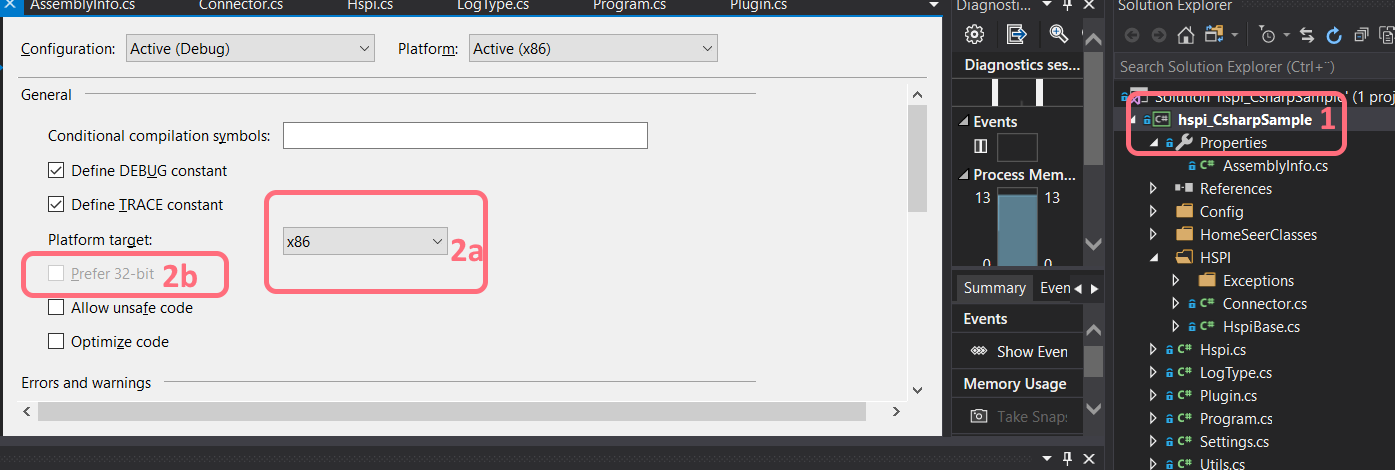Uncheck Define DEBUG constant
Image resolution: width=1395 pixels, height=470 pixels.
tap(56, 171)
